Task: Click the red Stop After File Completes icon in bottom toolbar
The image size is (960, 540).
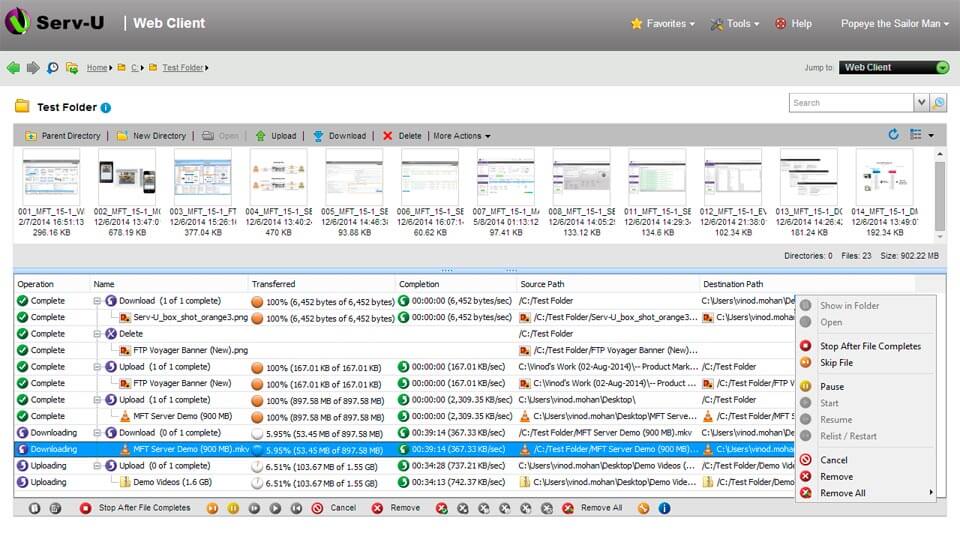Action: coord(85,508)
